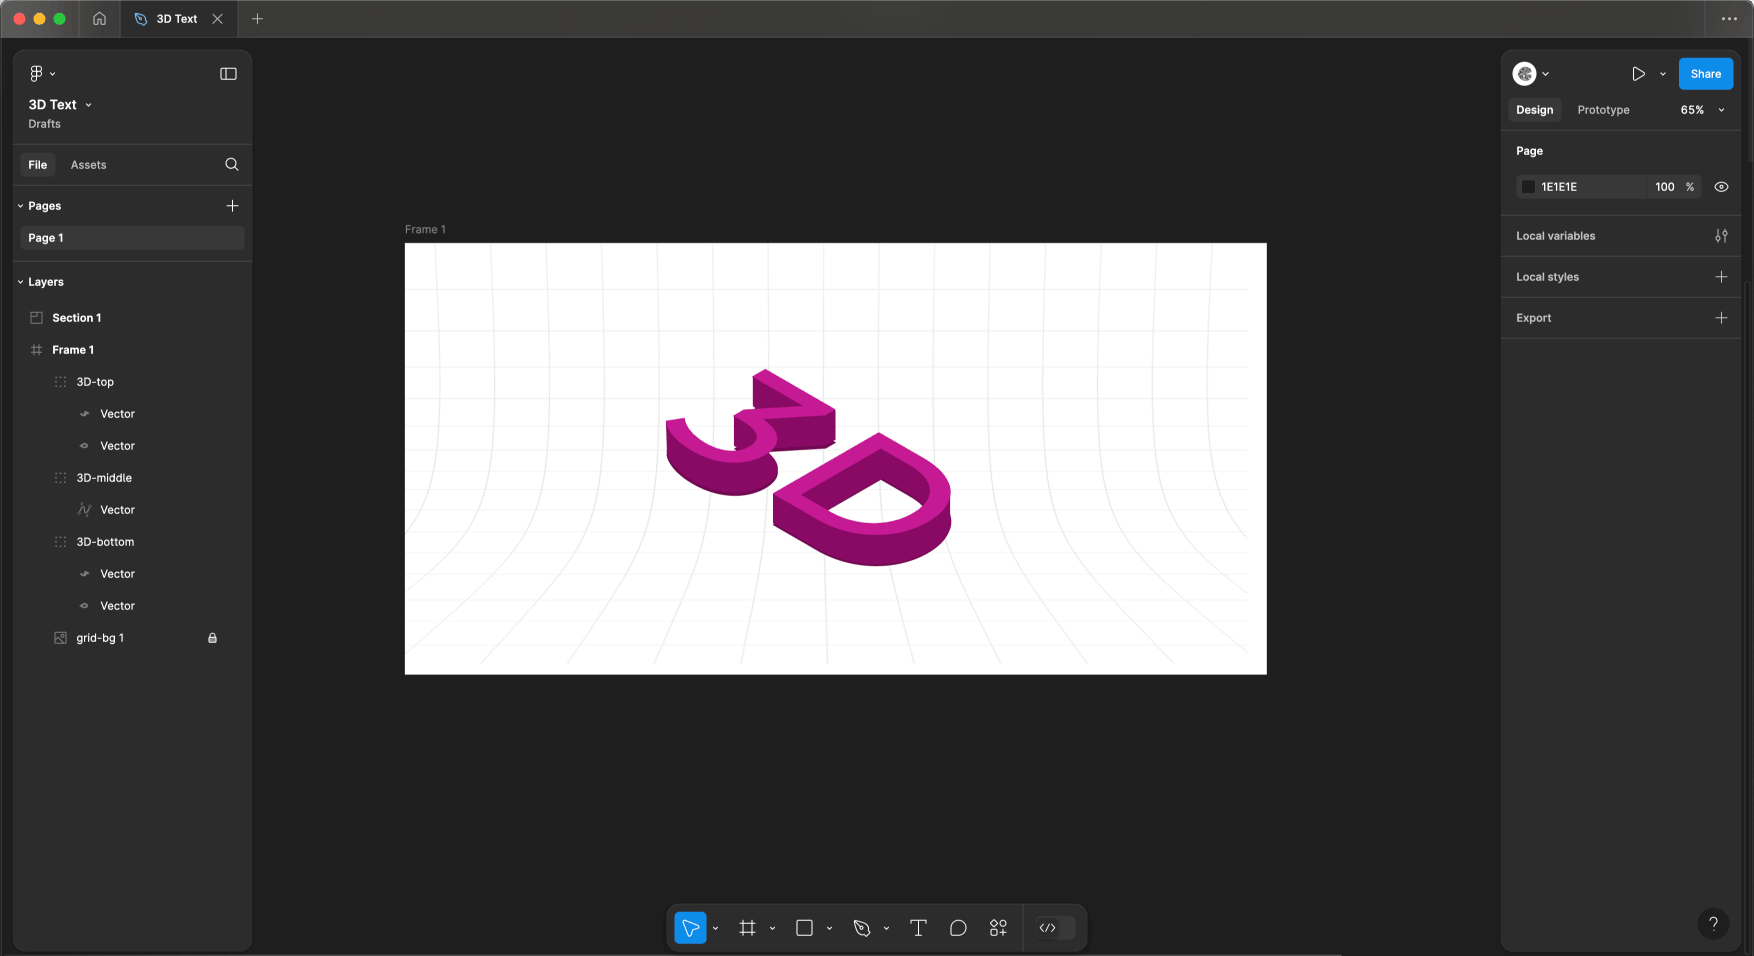This screenshot has width=1754, height=956.
Task: Select the Pen tool
Action: click(862, 928)
